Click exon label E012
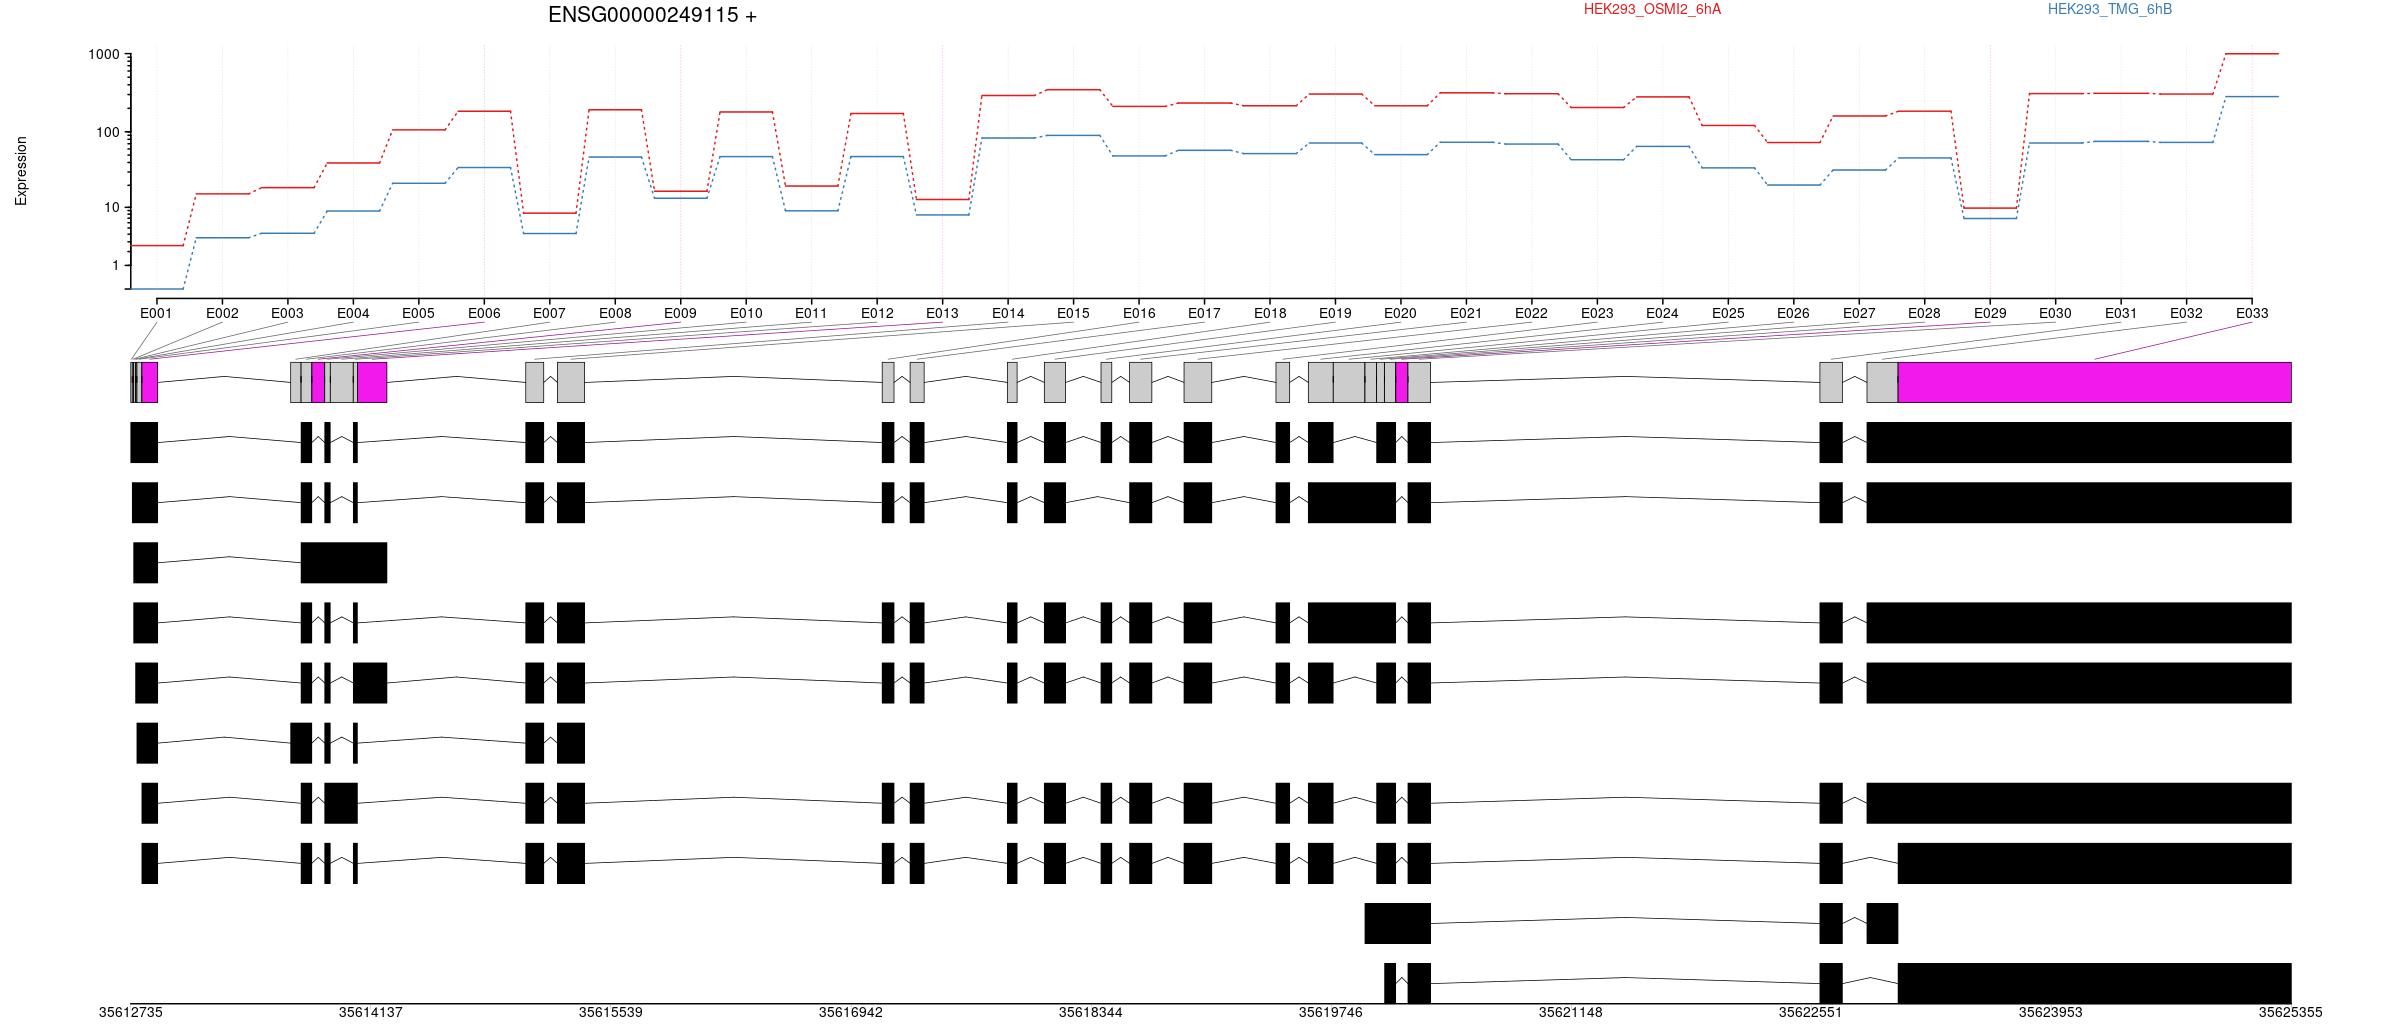 click(x=877, y=313)
